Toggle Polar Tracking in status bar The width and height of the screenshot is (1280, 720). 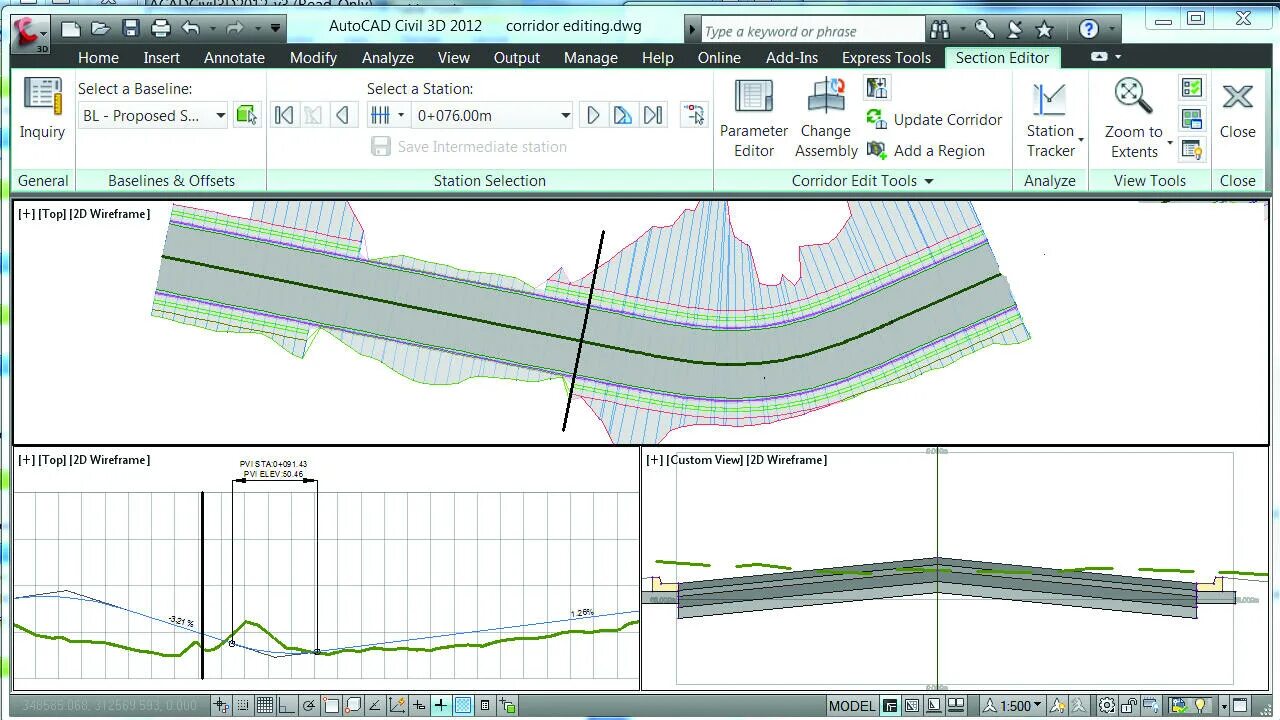click(x=309, y=705)
